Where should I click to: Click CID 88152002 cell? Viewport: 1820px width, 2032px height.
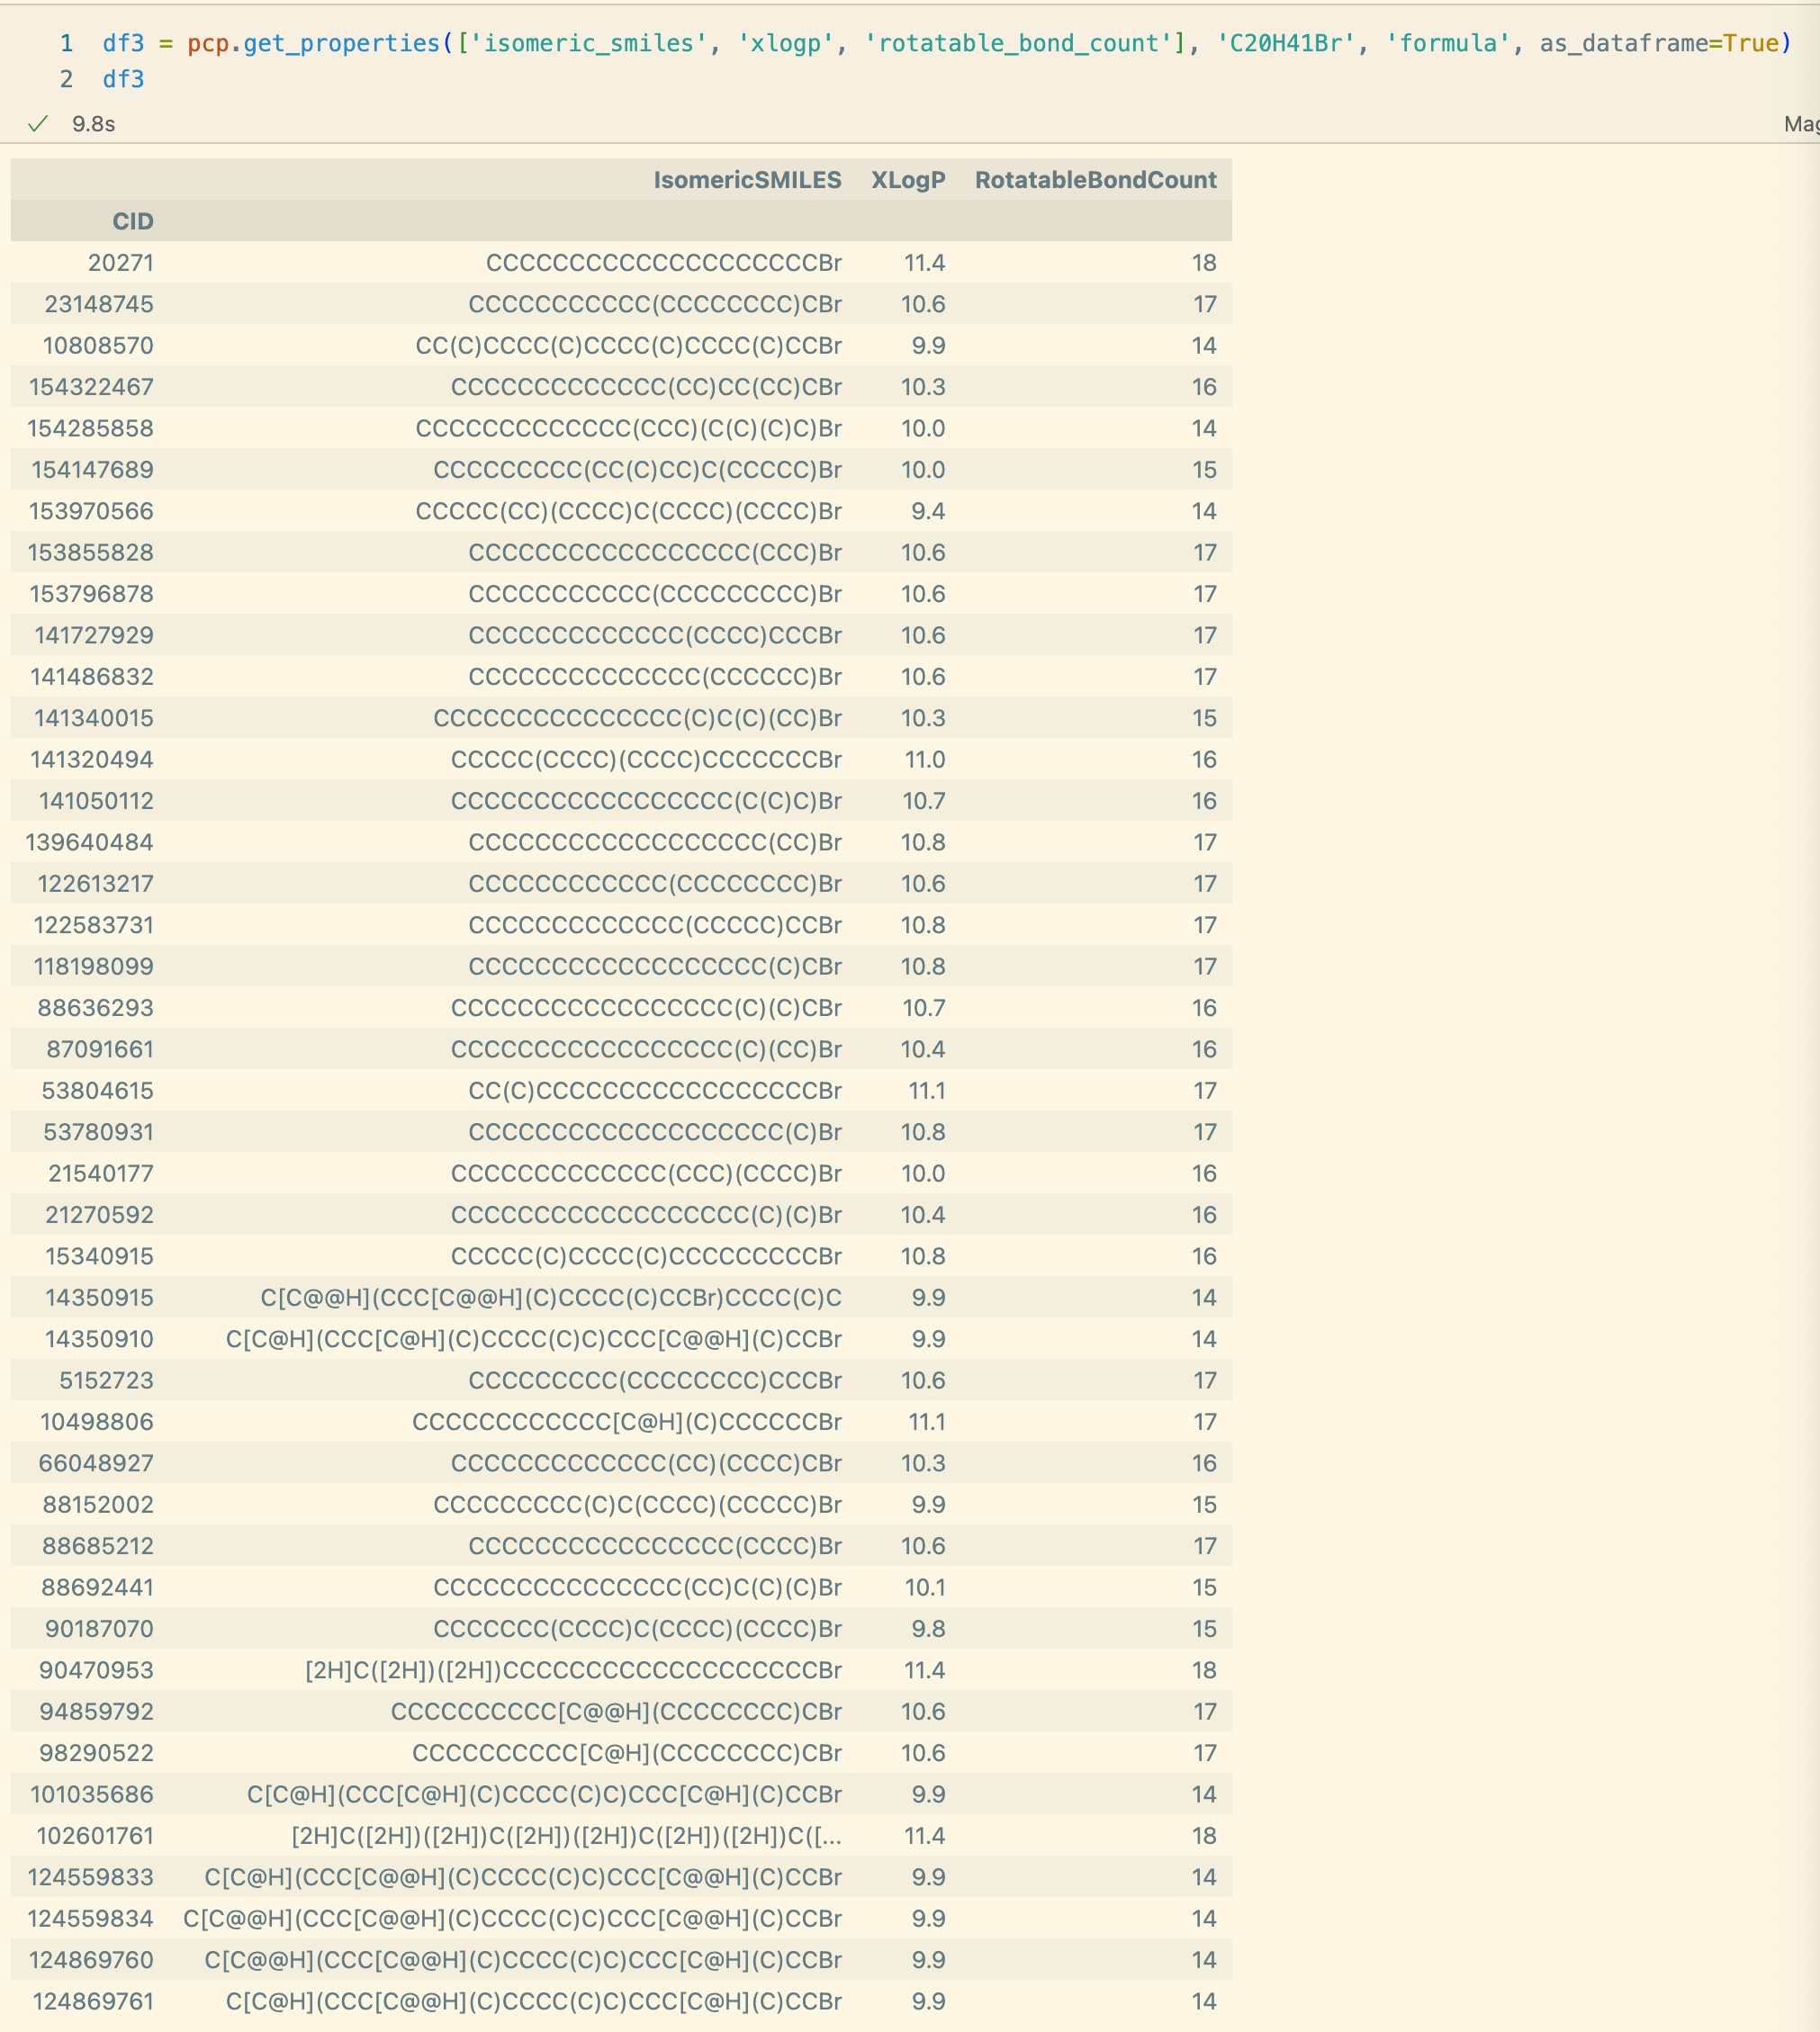tap(98, 1505)
